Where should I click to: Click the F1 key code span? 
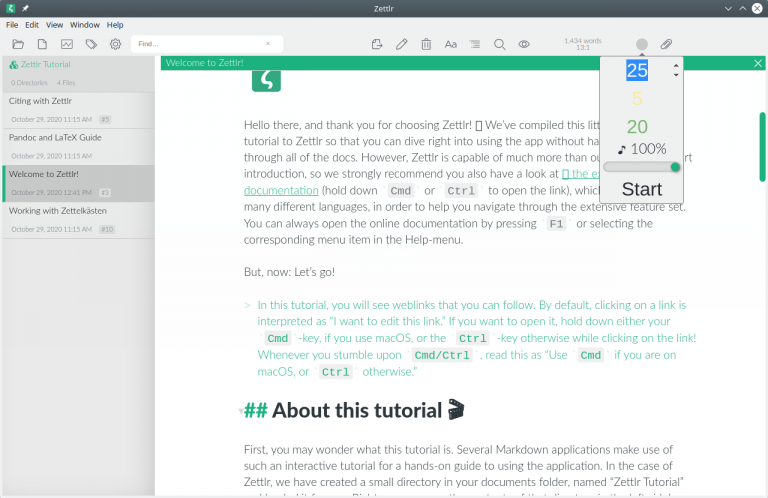(556, 224)
